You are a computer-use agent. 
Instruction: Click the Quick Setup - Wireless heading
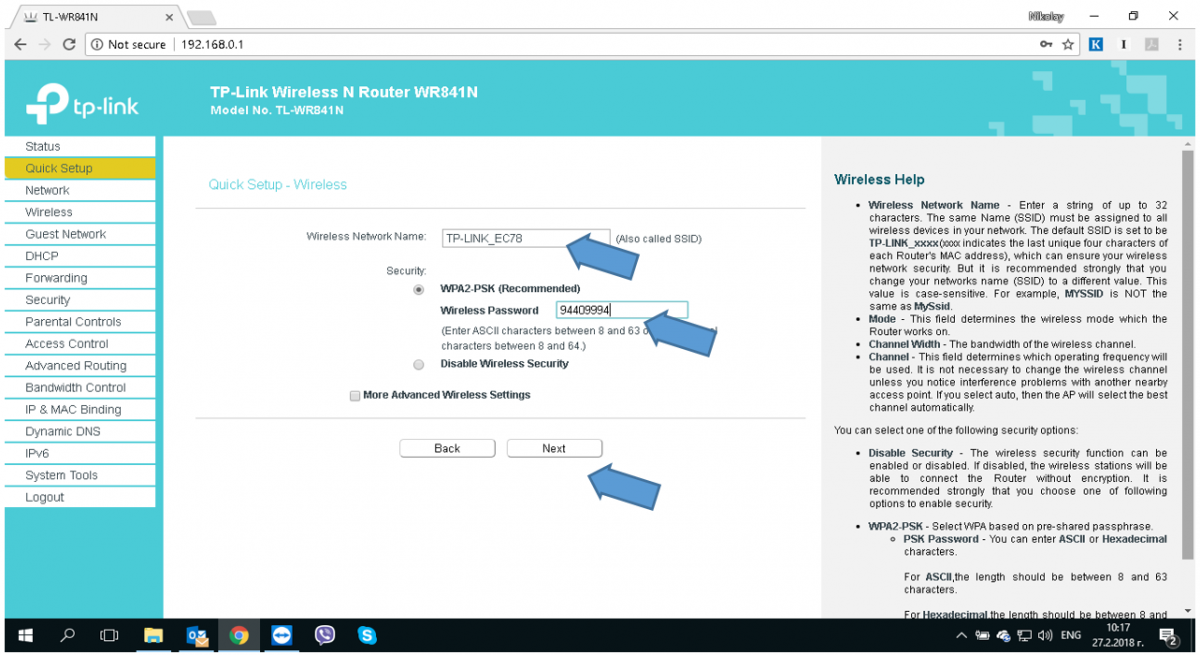(x=277, y=185)
